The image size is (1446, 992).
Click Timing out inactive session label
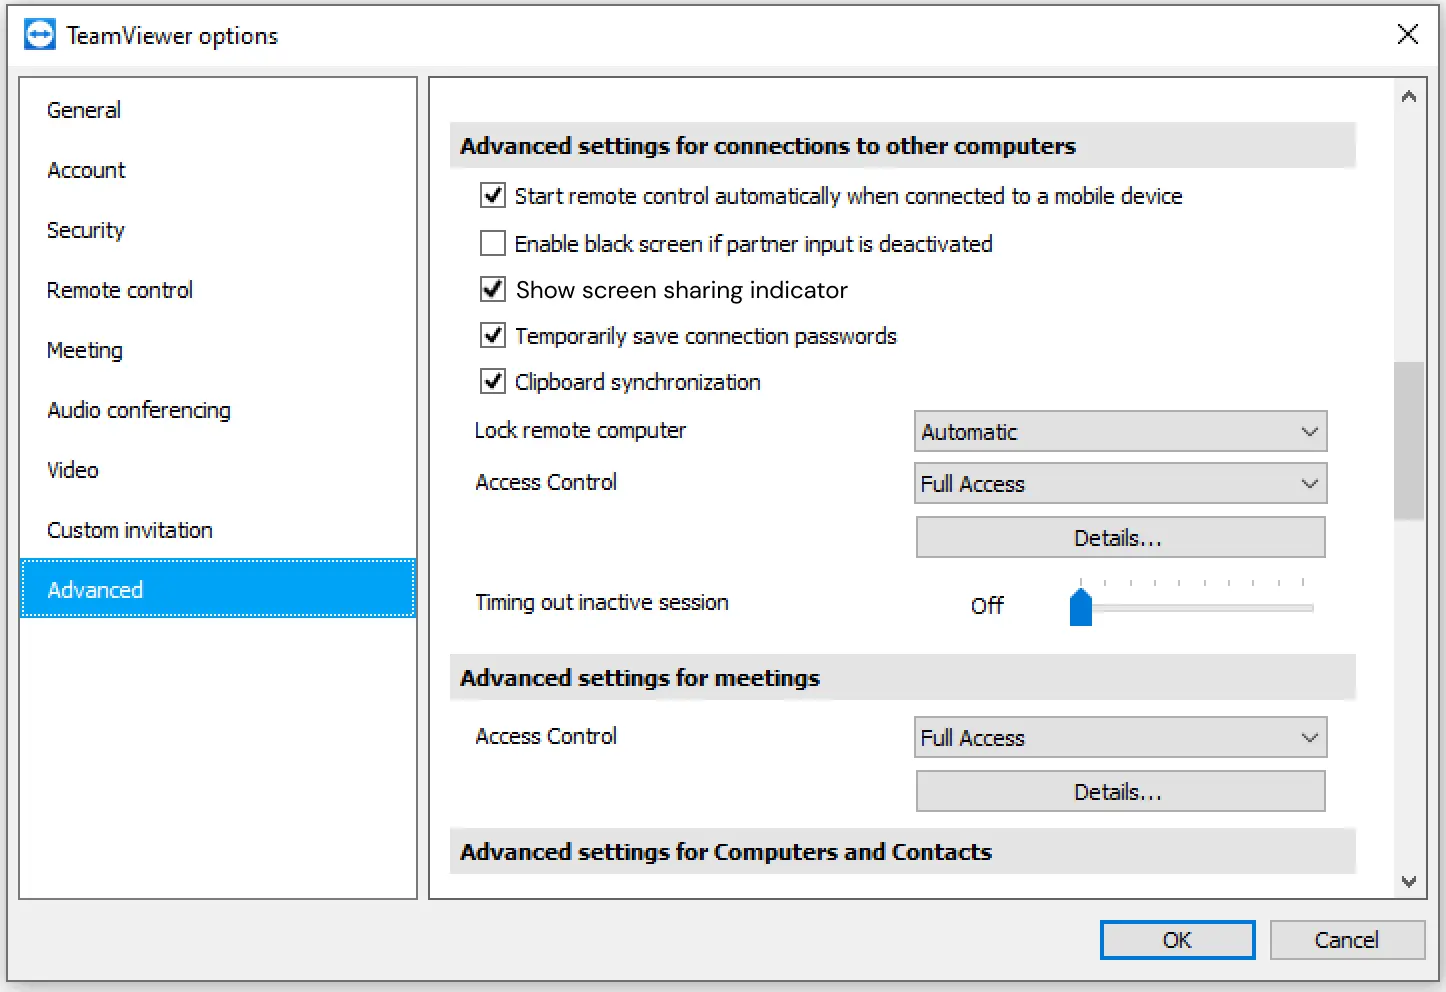click(602, 602)
